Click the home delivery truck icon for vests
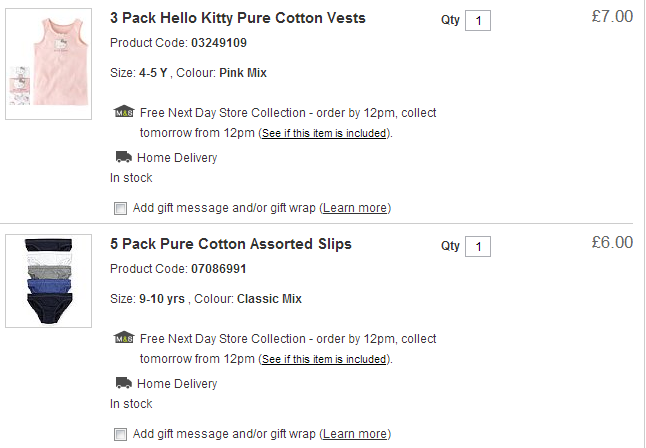Viewport: 646px width, 448px height. click(x=124, y=157)
